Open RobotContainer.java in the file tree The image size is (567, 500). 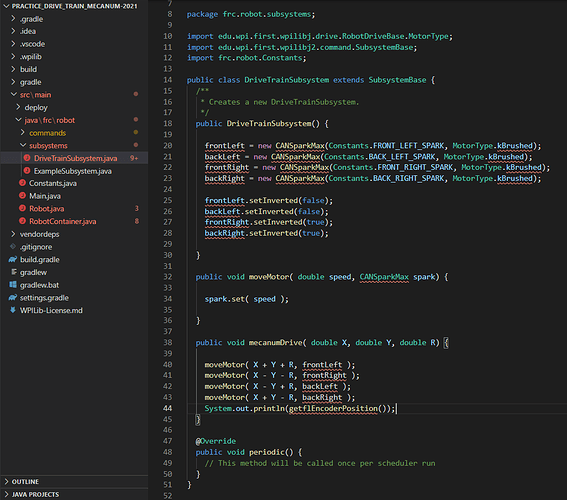coord(63,221)
